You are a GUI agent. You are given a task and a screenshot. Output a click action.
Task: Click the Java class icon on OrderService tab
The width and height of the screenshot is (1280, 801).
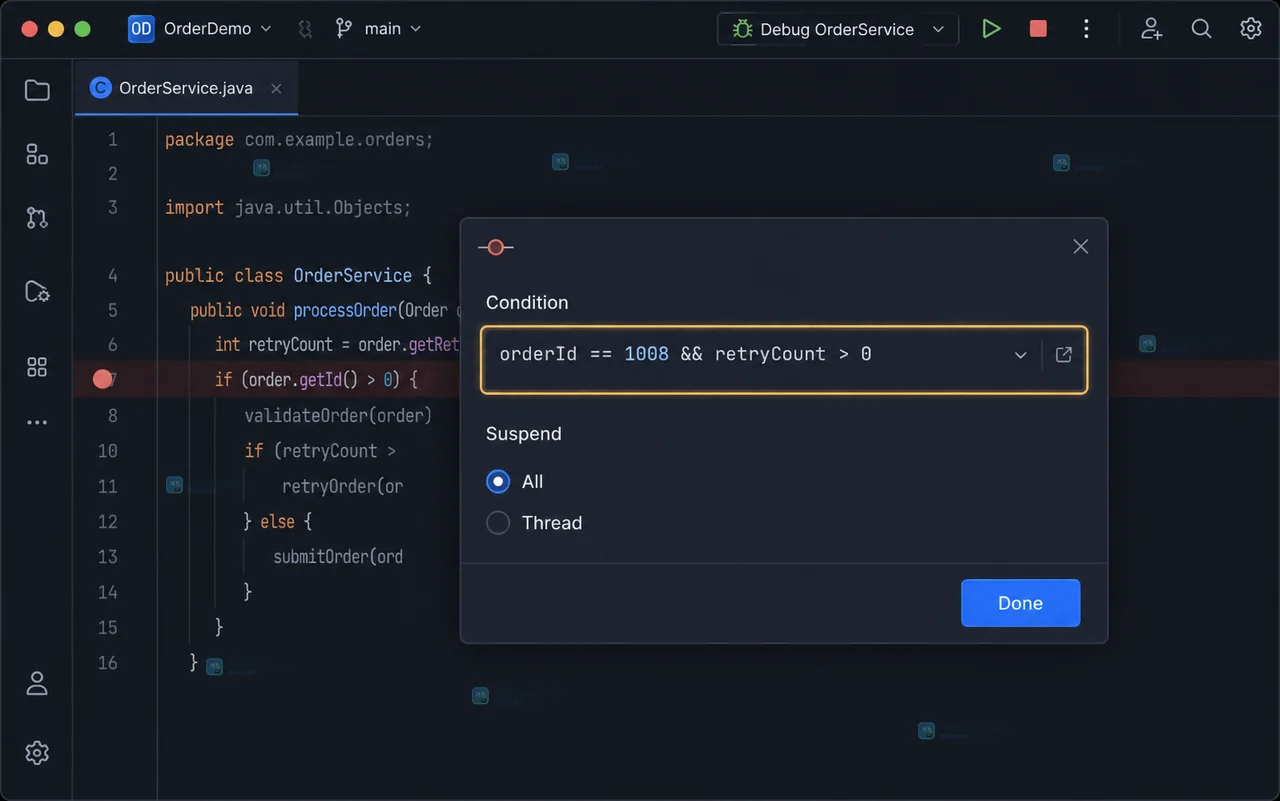100,88
